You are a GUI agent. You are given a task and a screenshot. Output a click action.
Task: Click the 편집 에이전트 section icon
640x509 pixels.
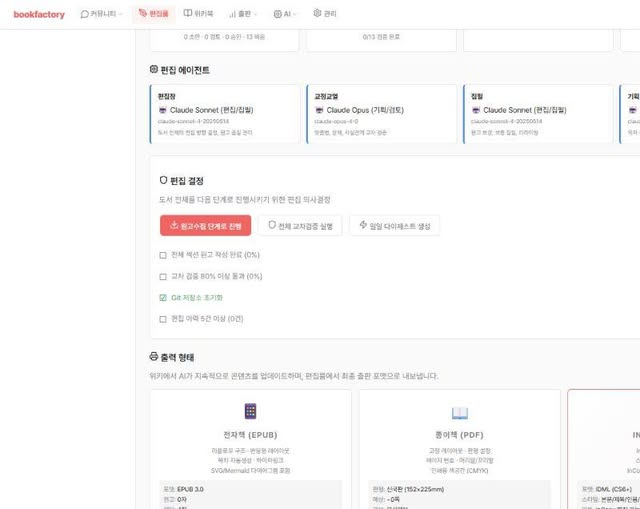pyautogui.click(x=153, y=69)
